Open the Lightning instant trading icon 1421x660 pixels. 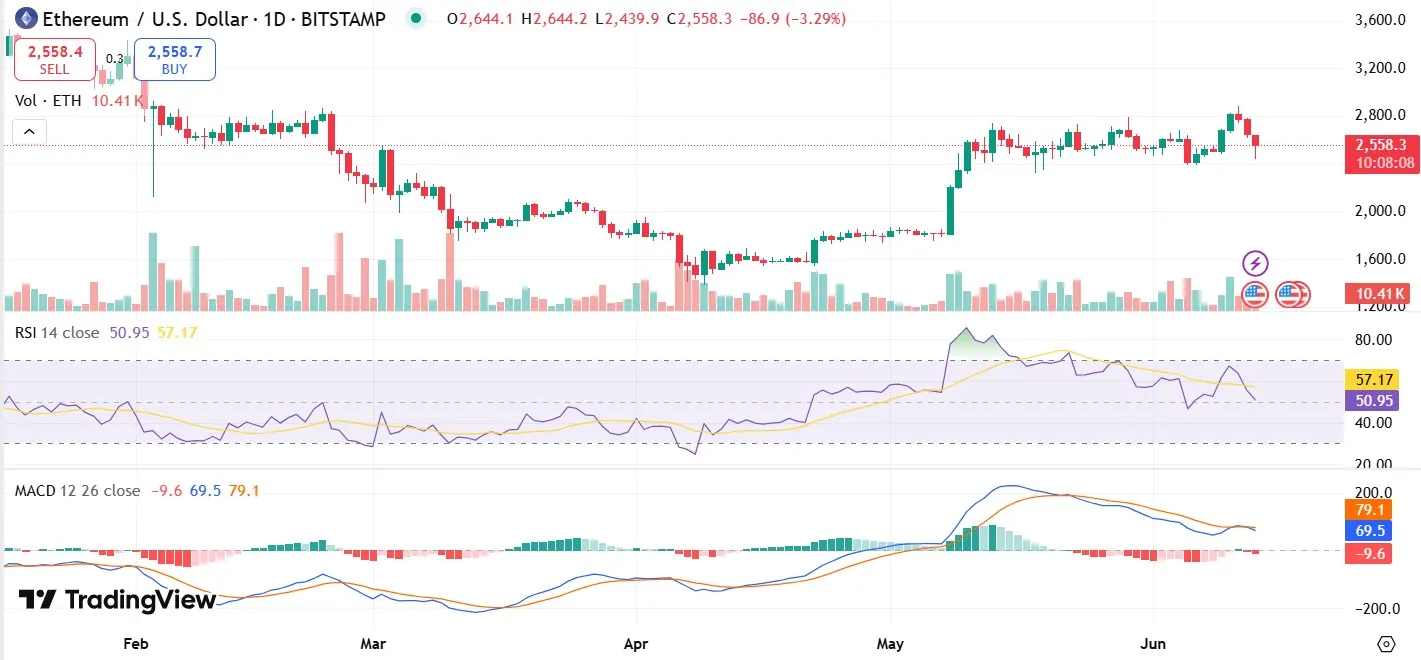click(1254, 263)
